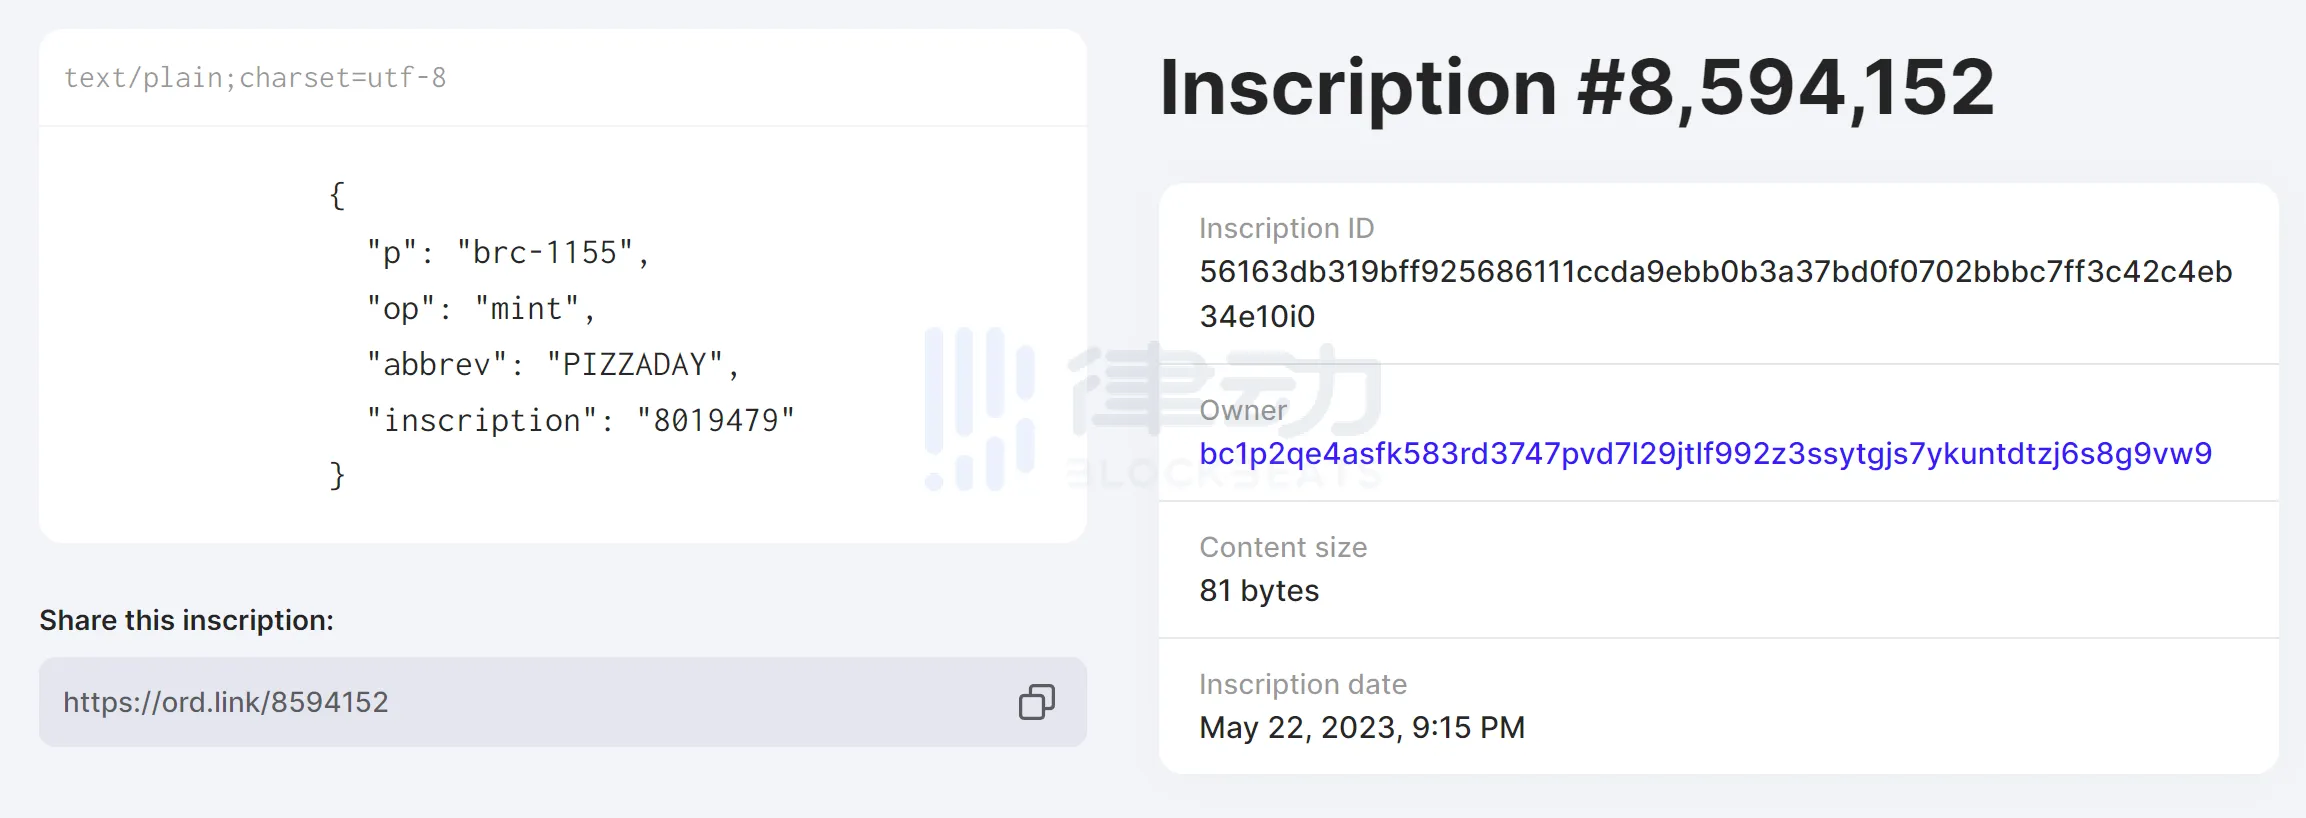Select the "op": "mint" line
This screenshot has width=2306, height=818.
click(x=481, y=309)
